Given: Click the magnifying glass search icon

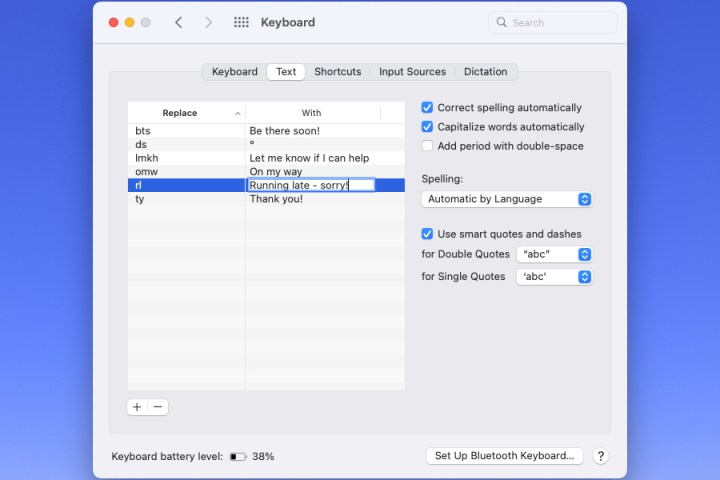Looking at the screenshot, I should pyautogui.click(x=501, y=23).
